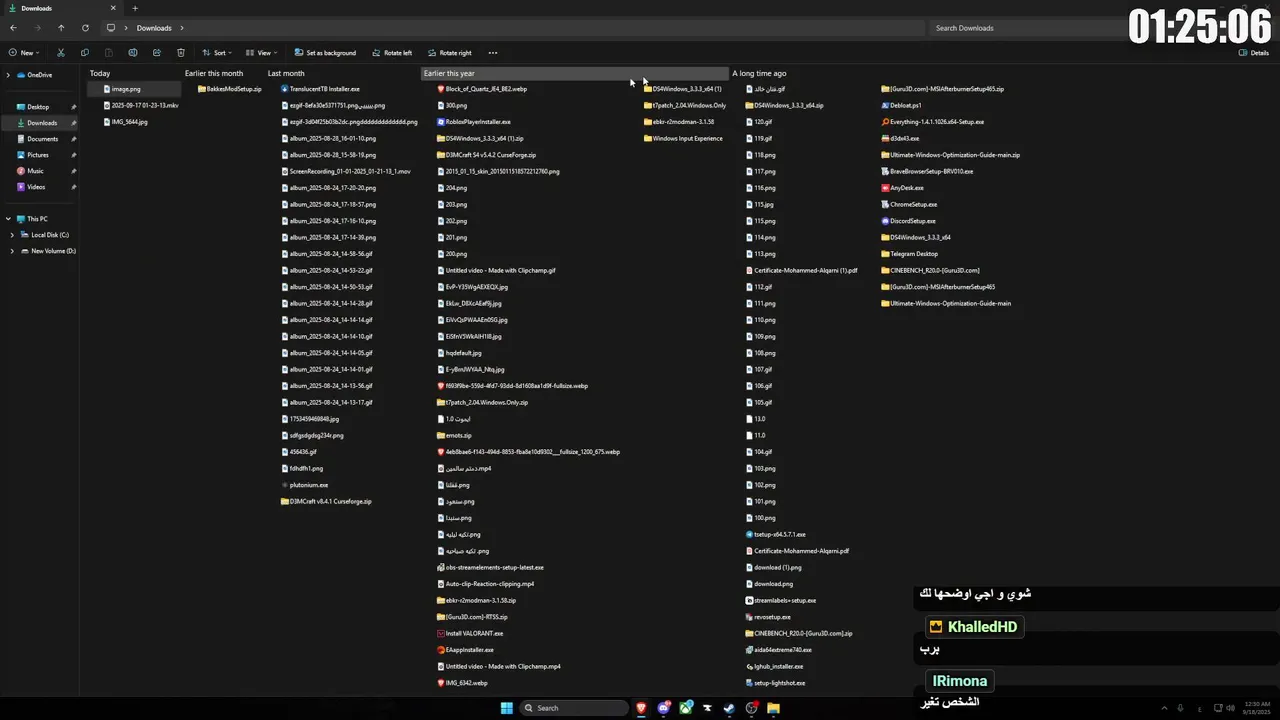Open File Explorer taskbar icon

(x=773, y=708)
